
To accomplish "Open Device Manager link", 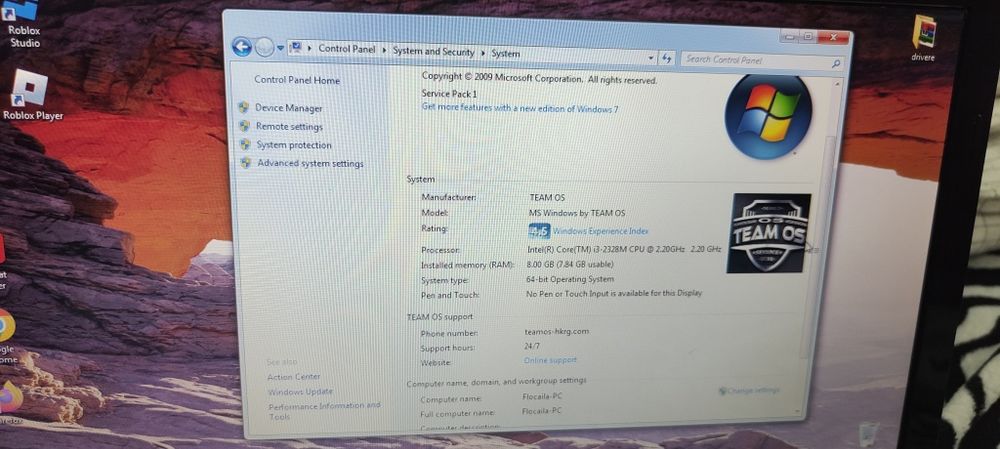I will pos(289,108).
